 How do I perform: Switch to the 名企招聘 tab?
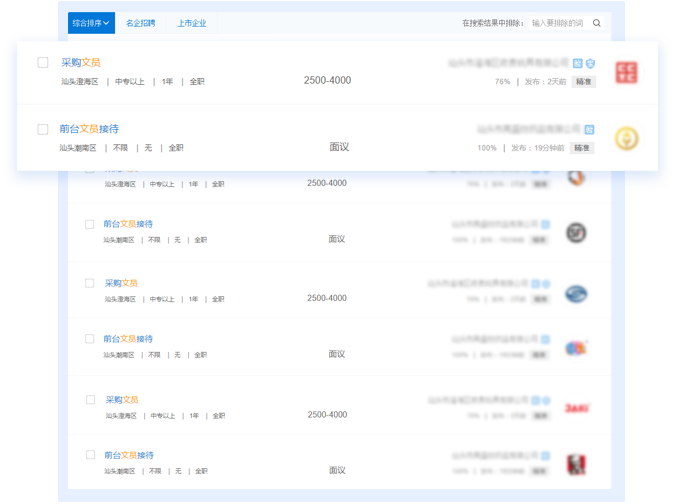[140, 23]
